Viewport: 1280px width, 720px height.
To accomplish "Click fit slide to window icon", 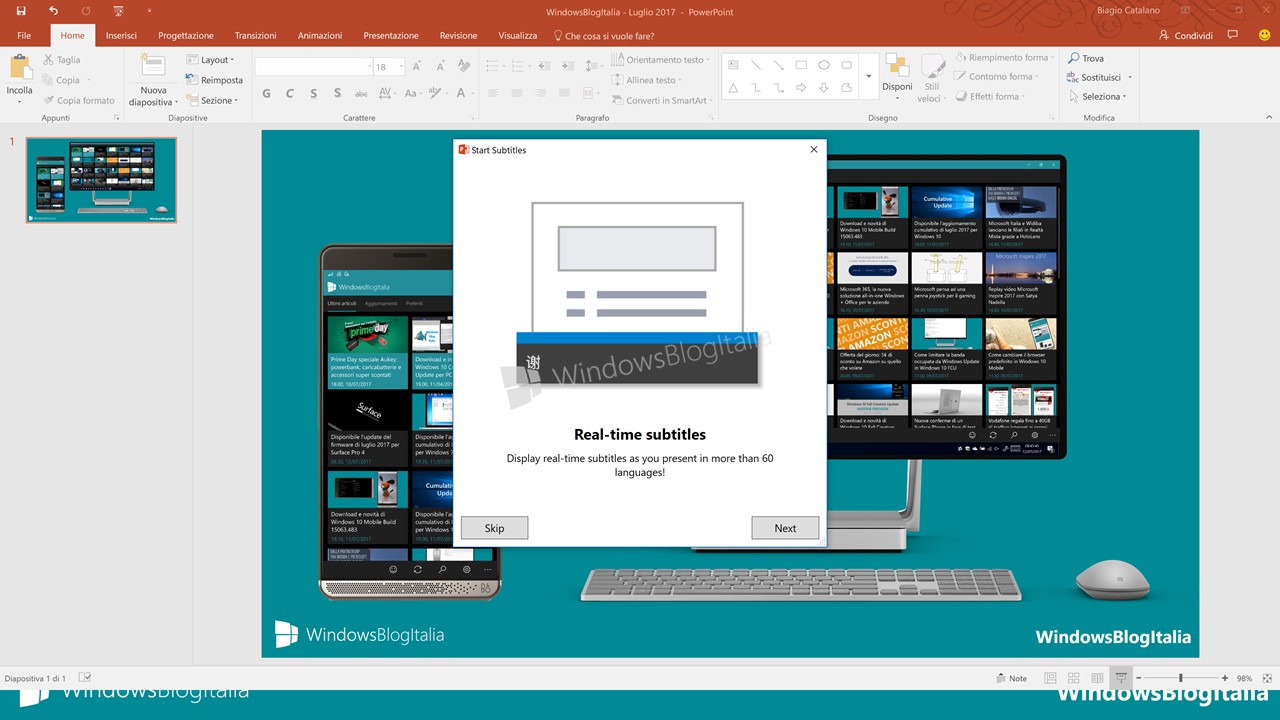I will 1265,678.
